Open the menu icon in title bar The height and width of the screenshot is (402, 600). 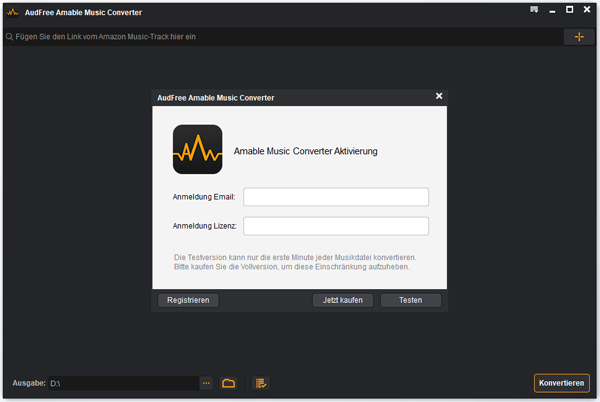(534, 10)
